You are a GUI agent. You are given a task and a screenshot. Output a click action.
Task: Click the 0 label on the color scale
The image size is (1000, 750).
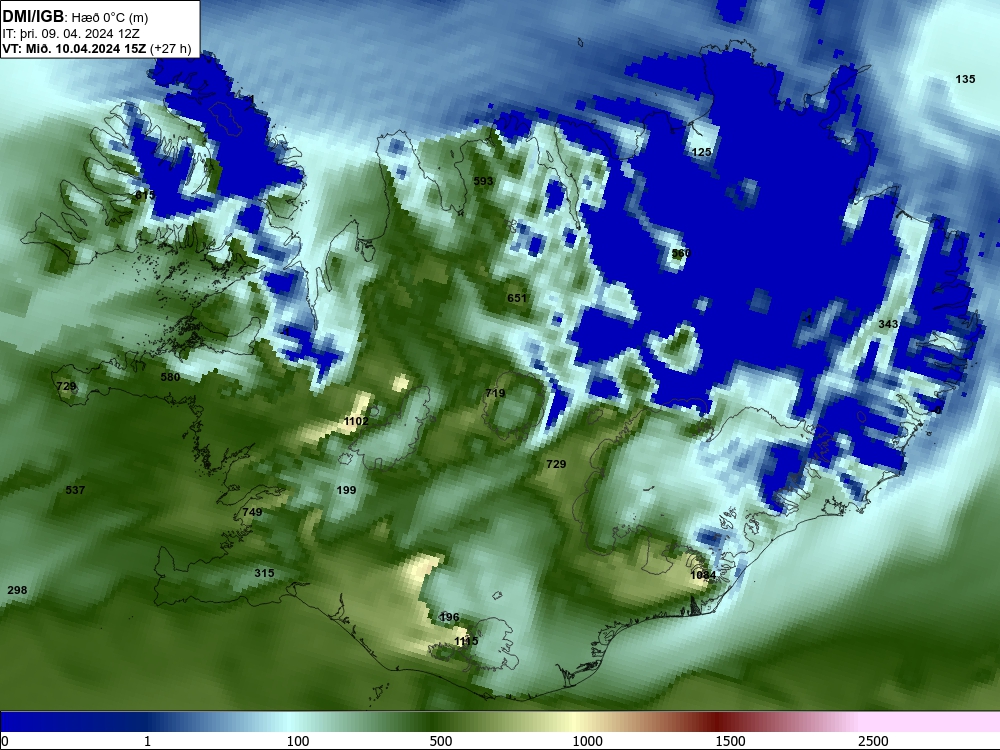point(5,741)
